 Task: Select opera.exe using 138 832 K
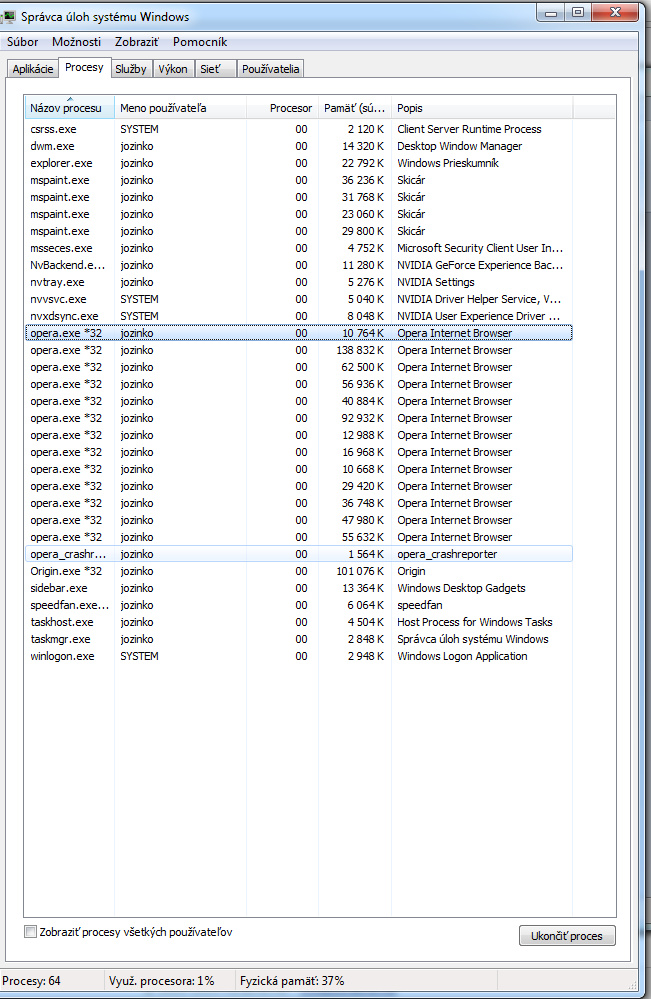299,350
